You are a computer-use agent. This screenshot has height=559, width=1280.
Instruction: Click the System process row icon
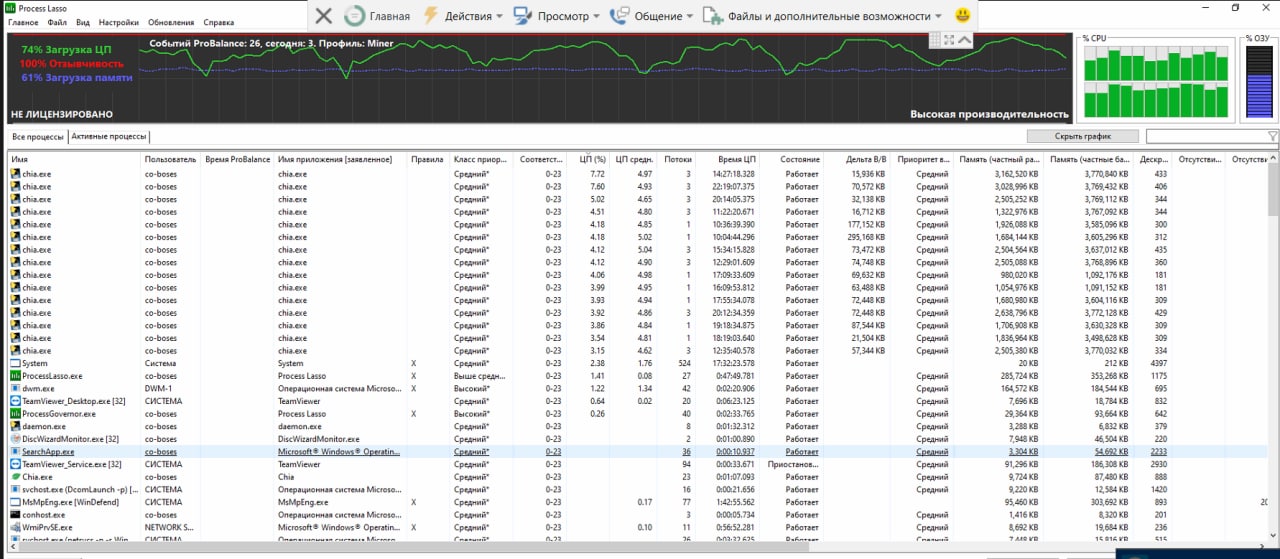click(x=15, y=363)
